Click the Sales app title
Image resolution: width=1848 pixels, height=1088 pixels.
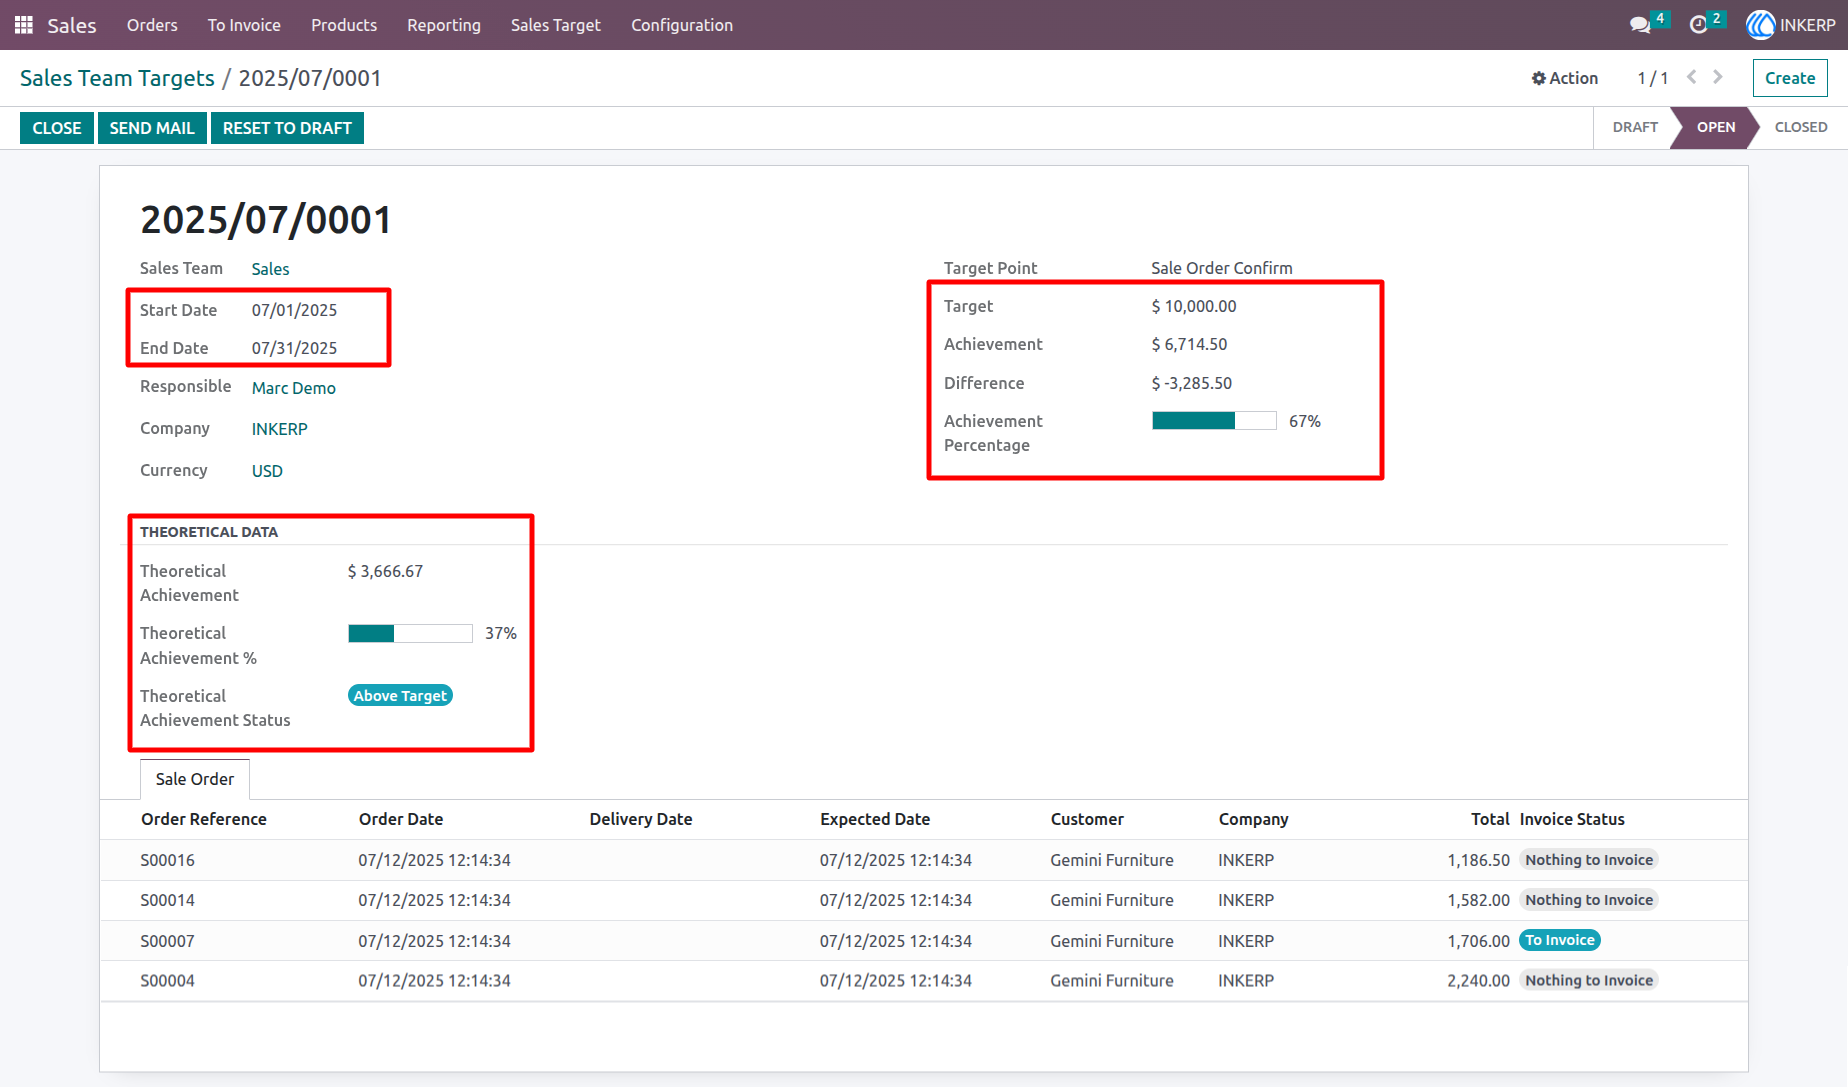(72, 25)
